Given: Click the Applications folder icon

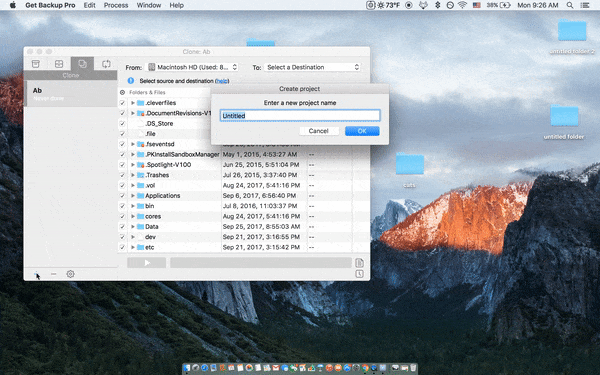Looking at the screenshot, I should point(140,196).
